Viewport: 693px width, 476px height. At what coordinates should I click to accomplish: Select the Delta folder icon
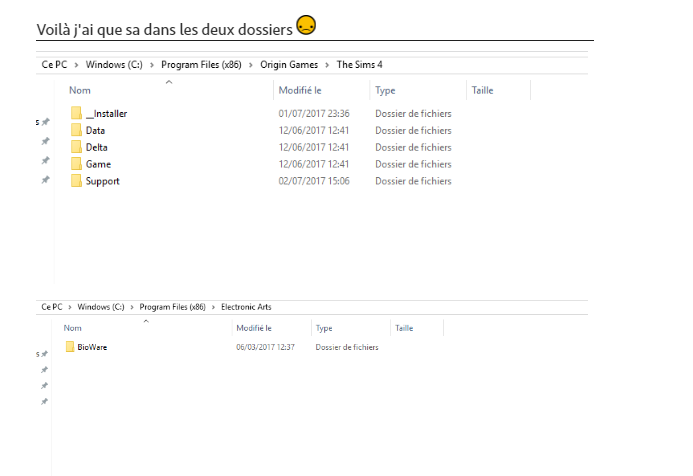tap(76, 147)
